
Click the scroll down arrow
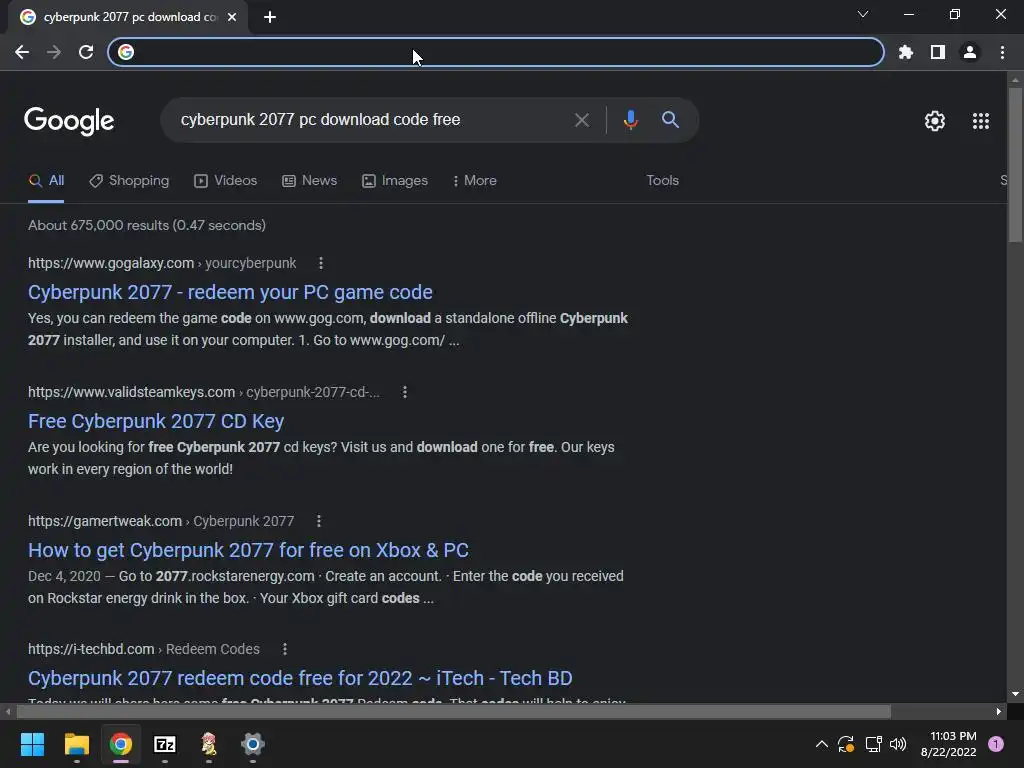(x=1015, y=694)
